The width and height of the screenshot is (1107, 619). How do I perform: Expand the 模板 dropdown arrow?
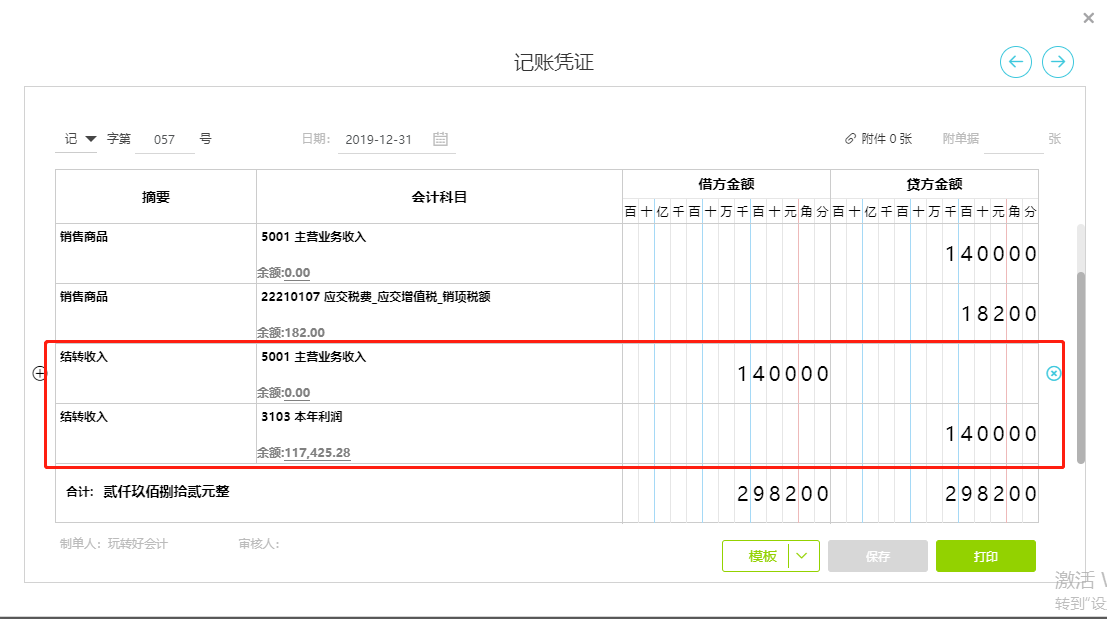pos(804,556)
